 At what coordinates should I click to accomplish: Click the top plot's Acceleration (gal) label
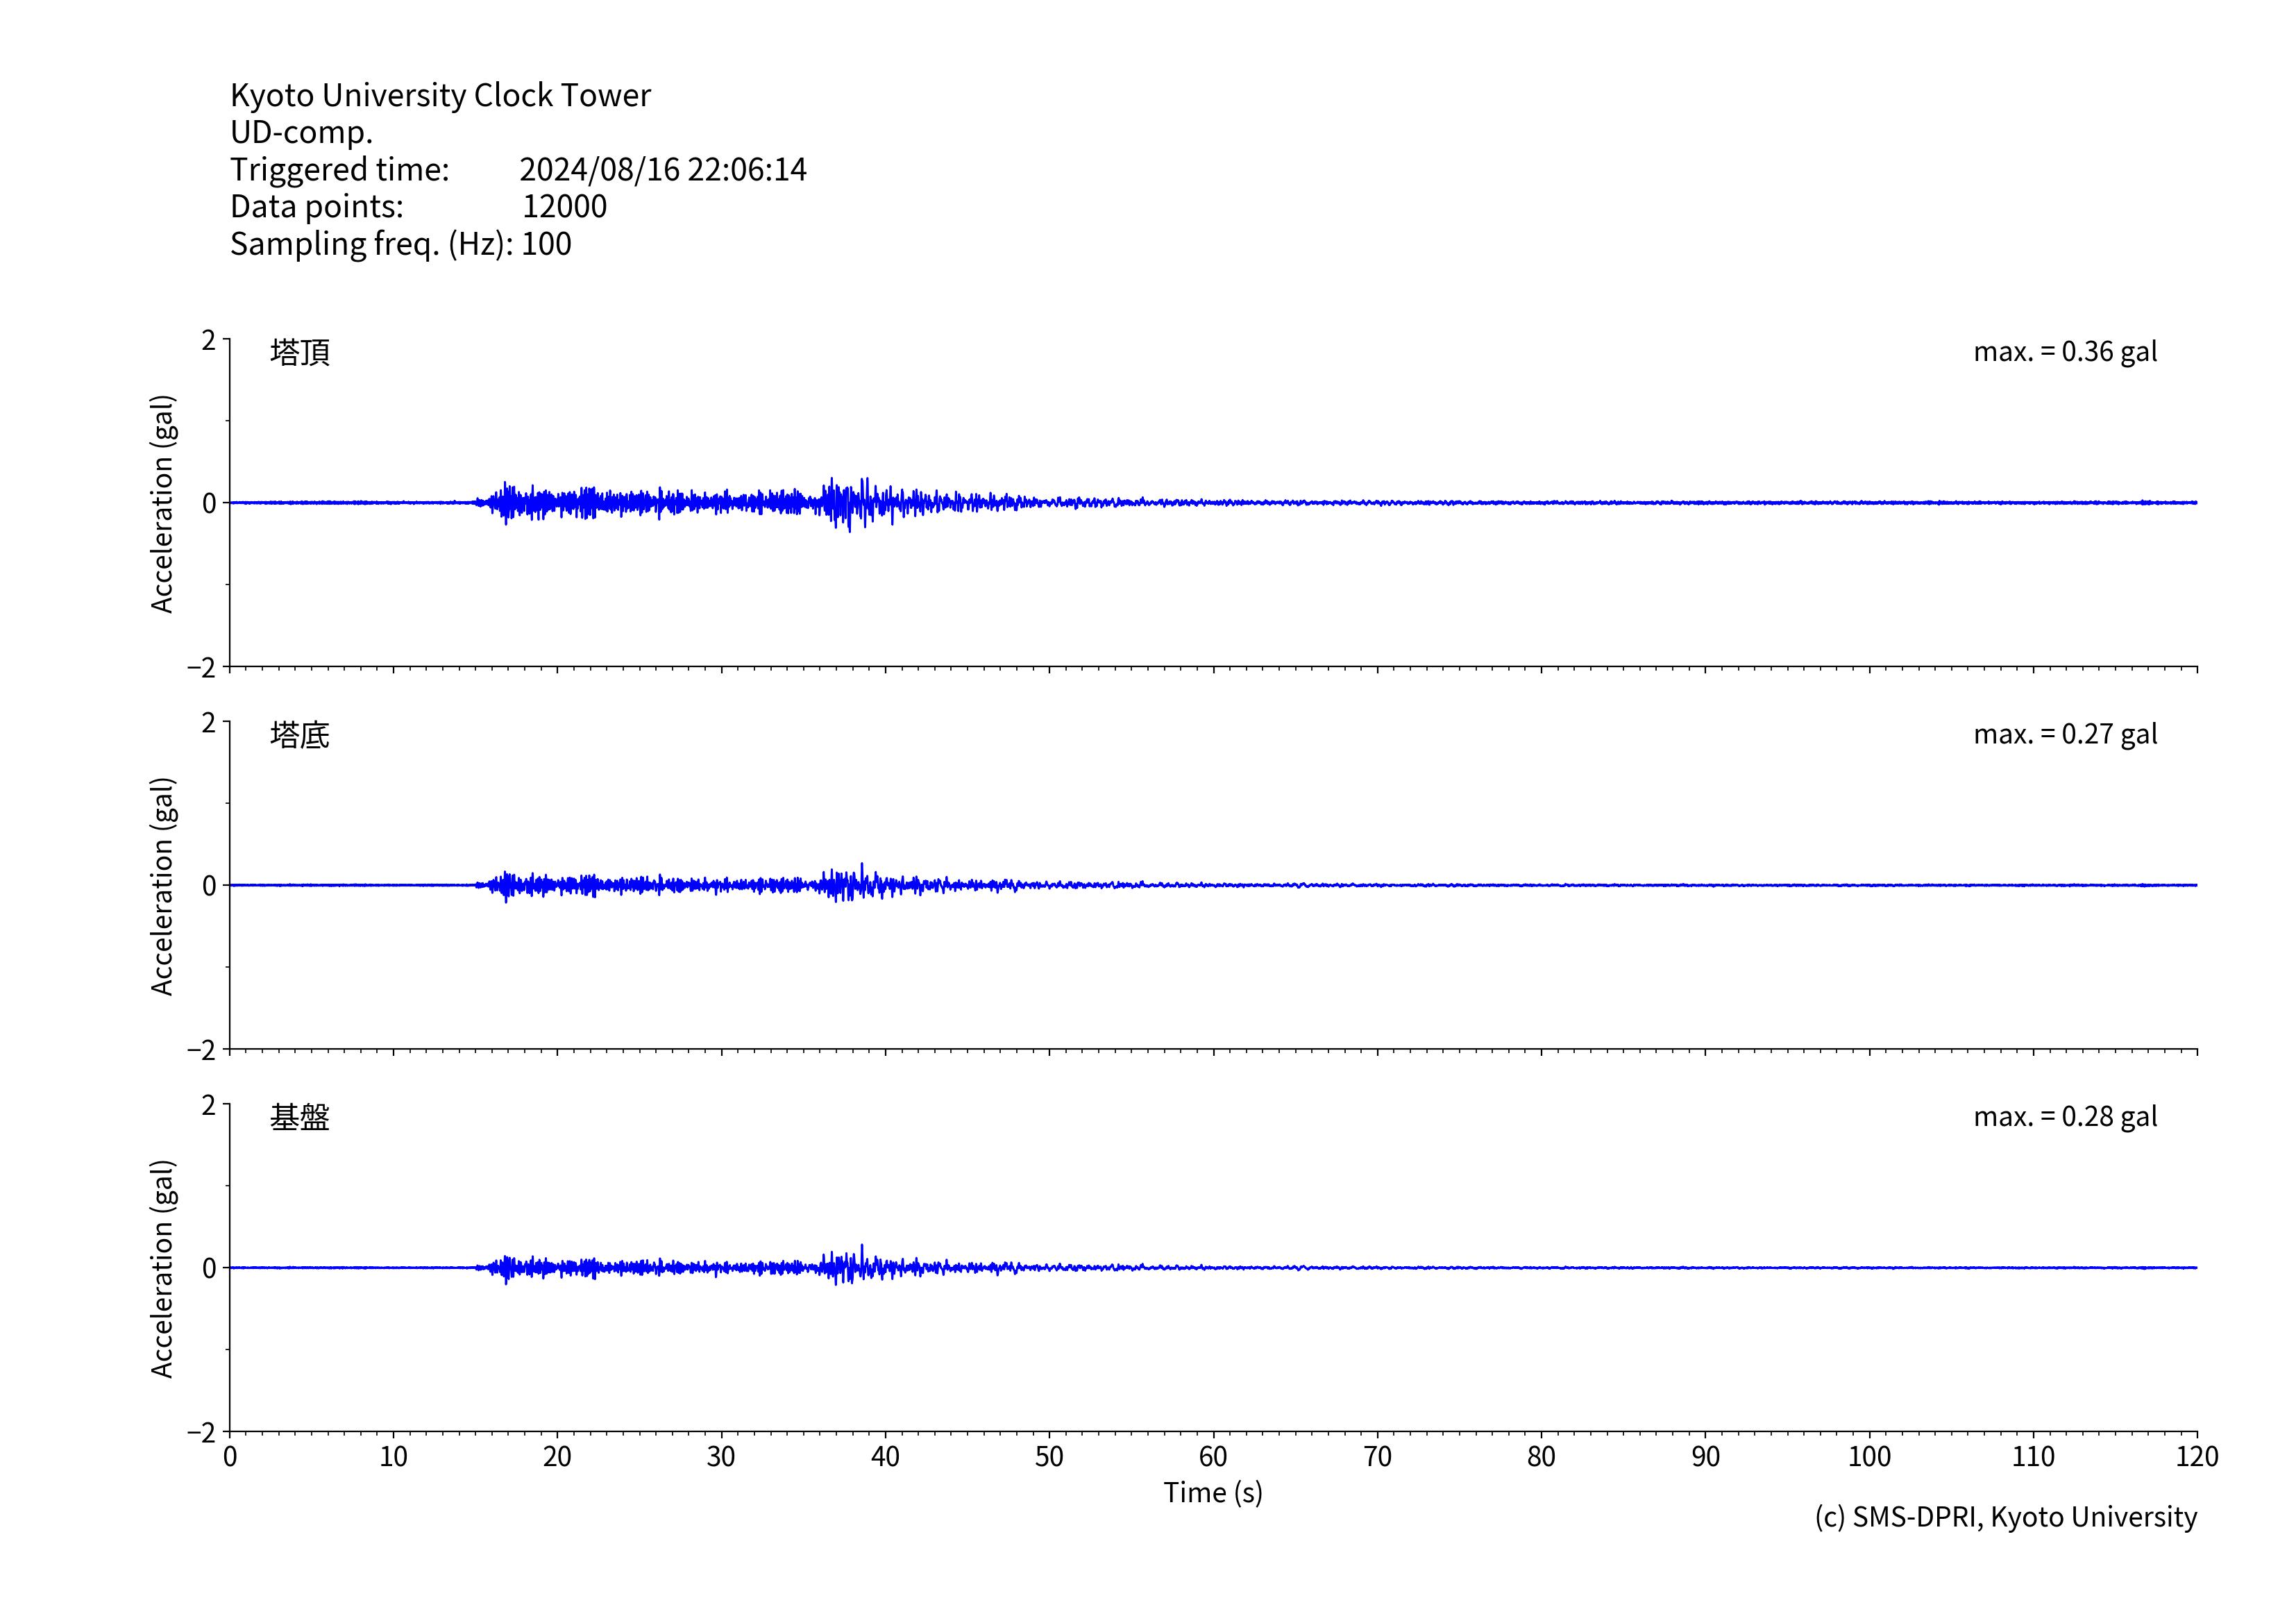(x=162, y=503)
